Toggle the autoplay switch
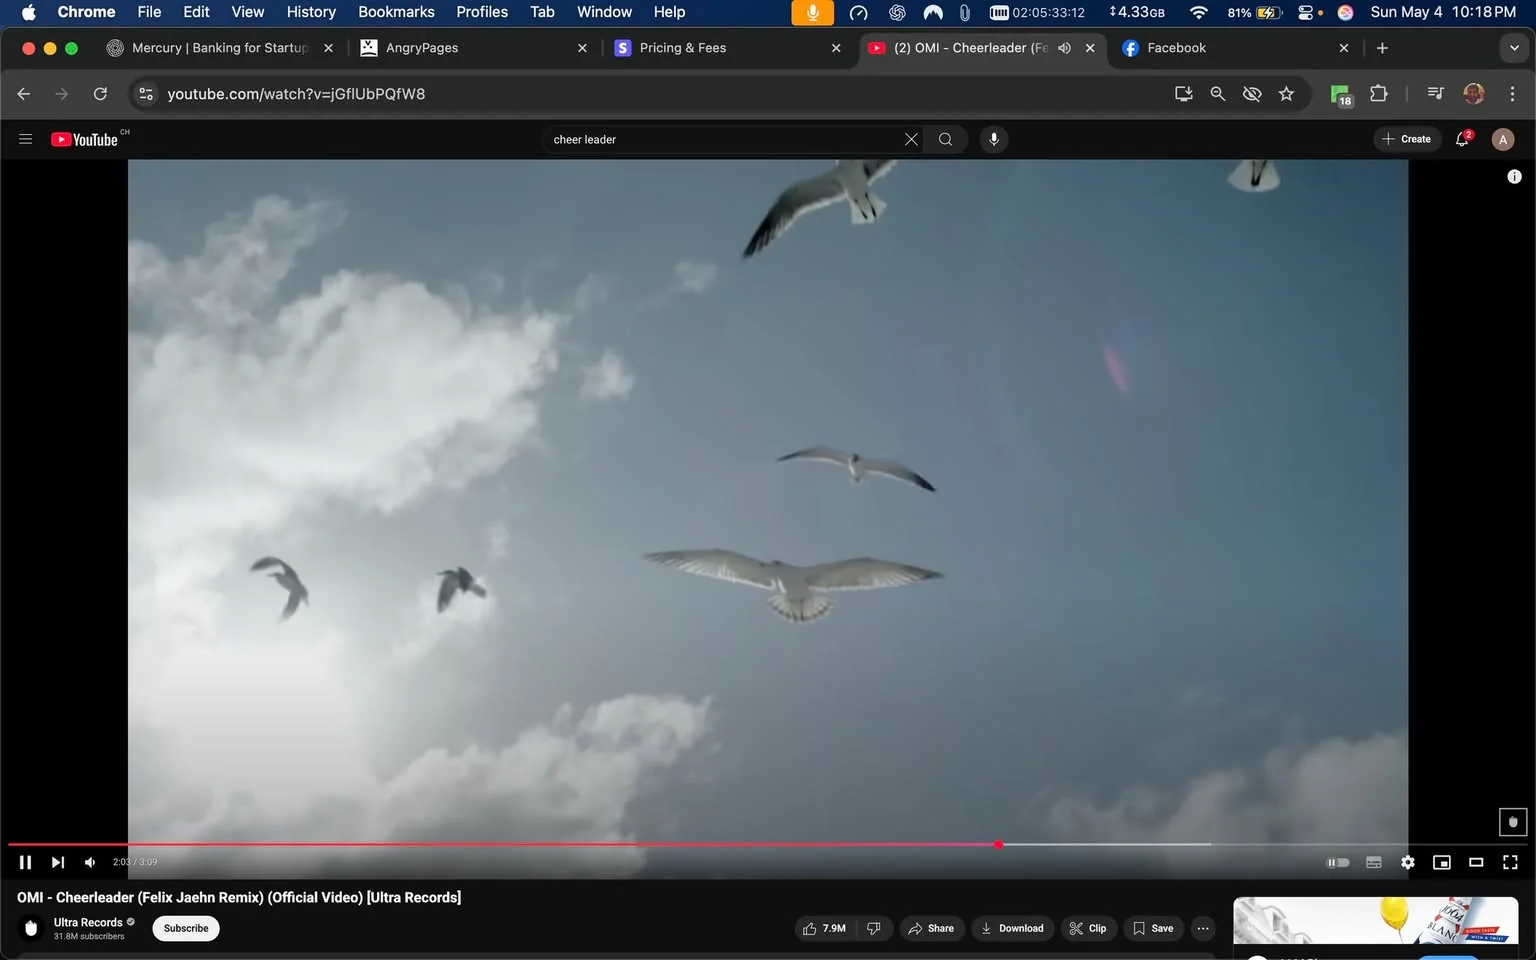This screenshot has width=1536, height=960. [x=1338, y=862]
